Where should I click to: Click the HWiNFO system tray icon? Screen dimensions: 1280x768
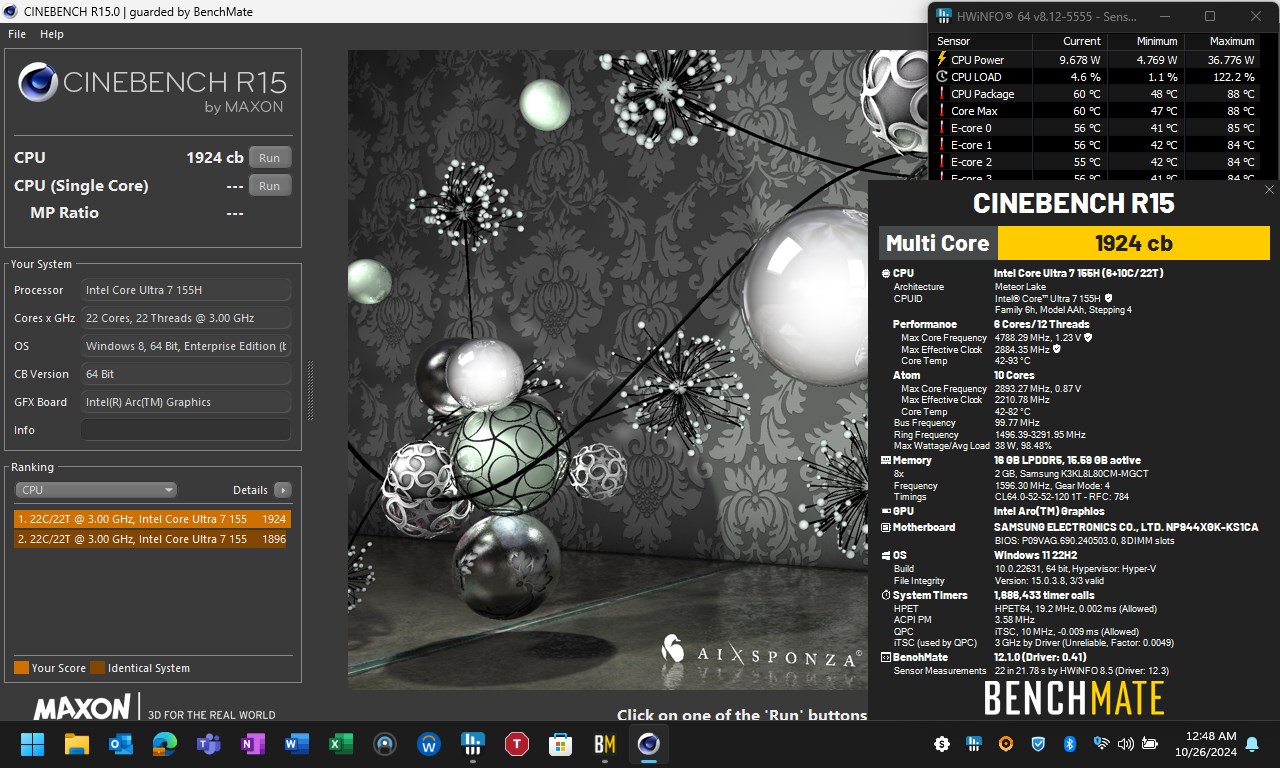point(974,744)
